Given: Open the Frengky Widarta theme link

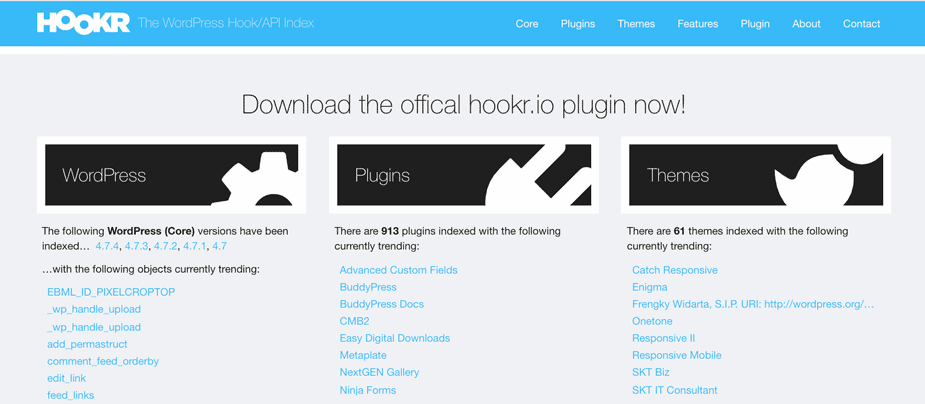Looking at the screenshot, I should [x=753, y=304].
